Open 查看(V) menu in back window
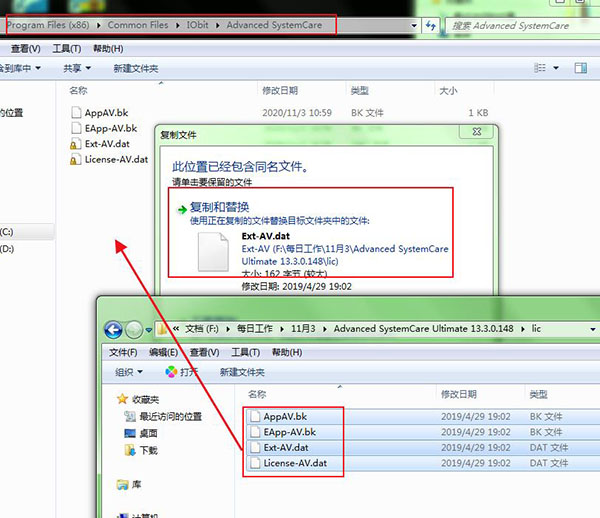Image resolution: width=600 pixels, height=518 pixels. [25, 49]
